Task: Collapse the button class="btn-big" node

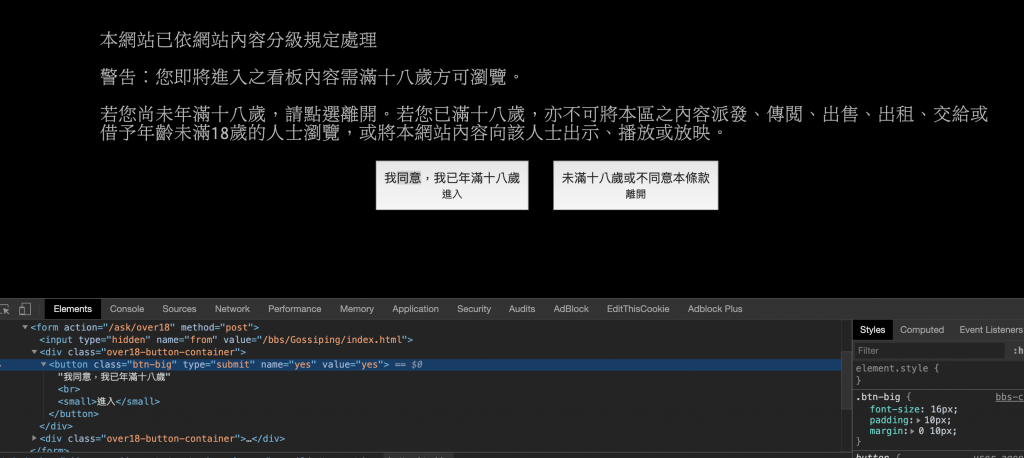Action: (44, 365)
